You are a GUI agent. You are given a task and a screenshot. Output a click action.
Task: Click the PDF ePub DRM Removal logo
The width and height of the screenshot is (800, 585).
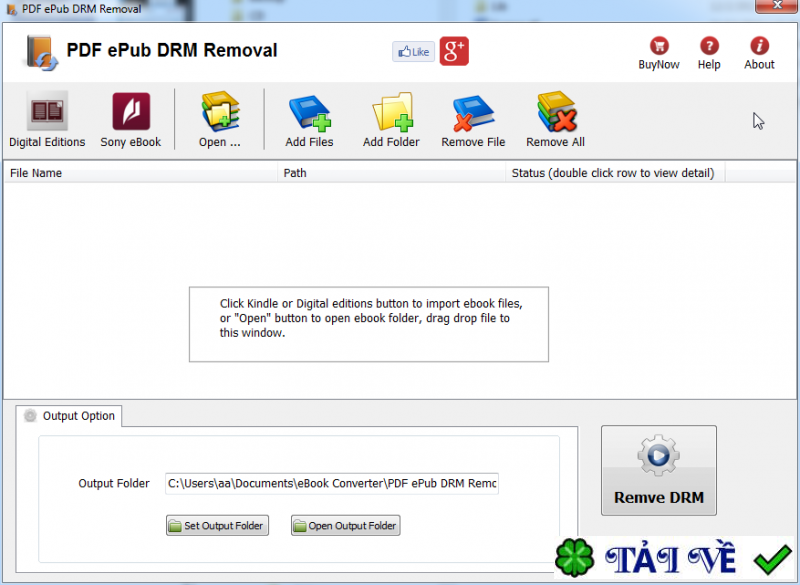41,51
